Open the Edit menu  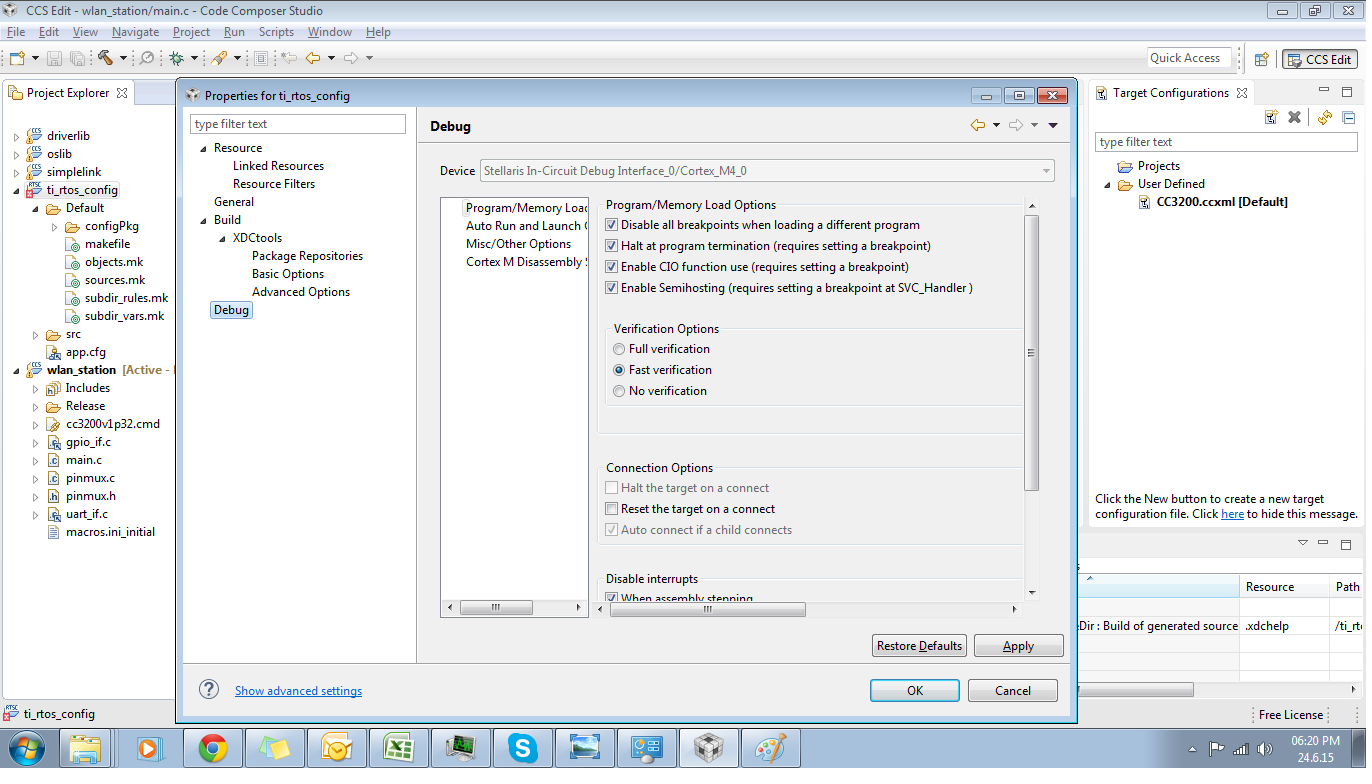point(49,32)
